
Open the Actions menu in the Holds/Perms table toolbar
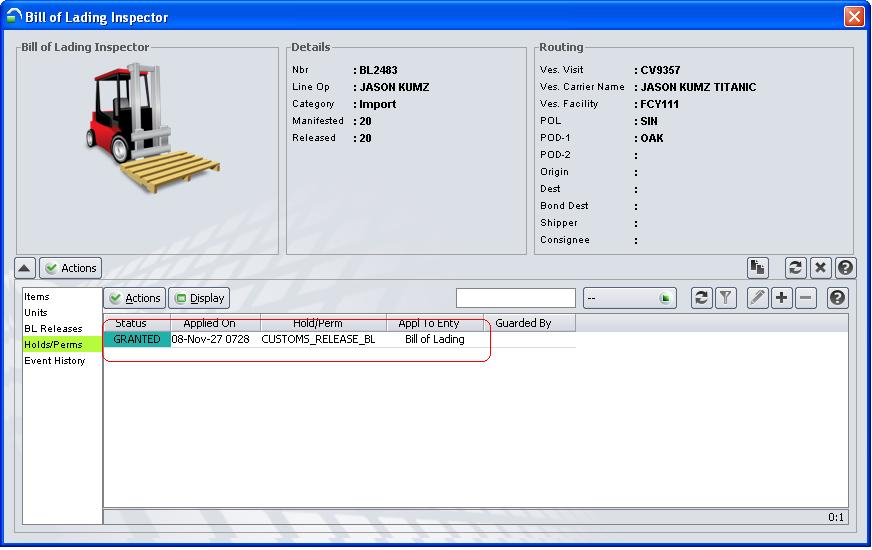[x=135, y=298]
